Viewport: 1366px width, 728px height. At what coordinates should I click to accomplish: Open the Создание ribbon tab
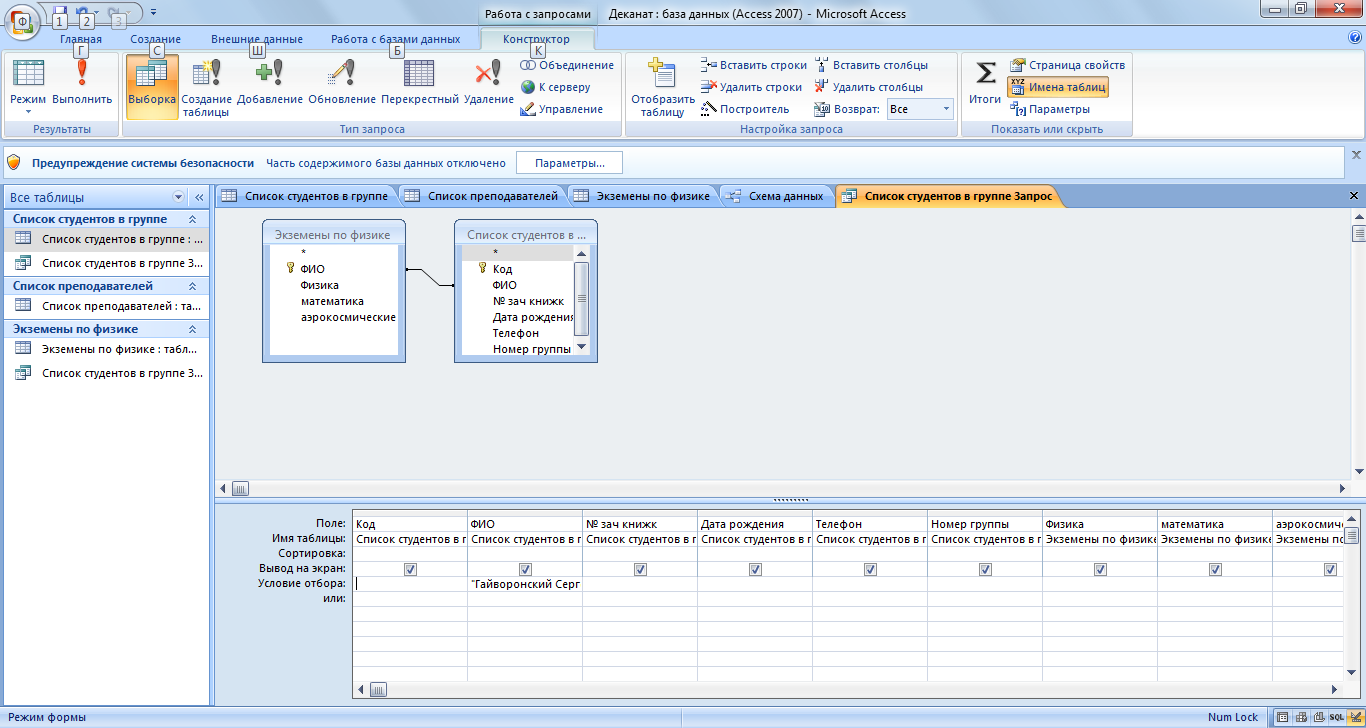(155, 39)
